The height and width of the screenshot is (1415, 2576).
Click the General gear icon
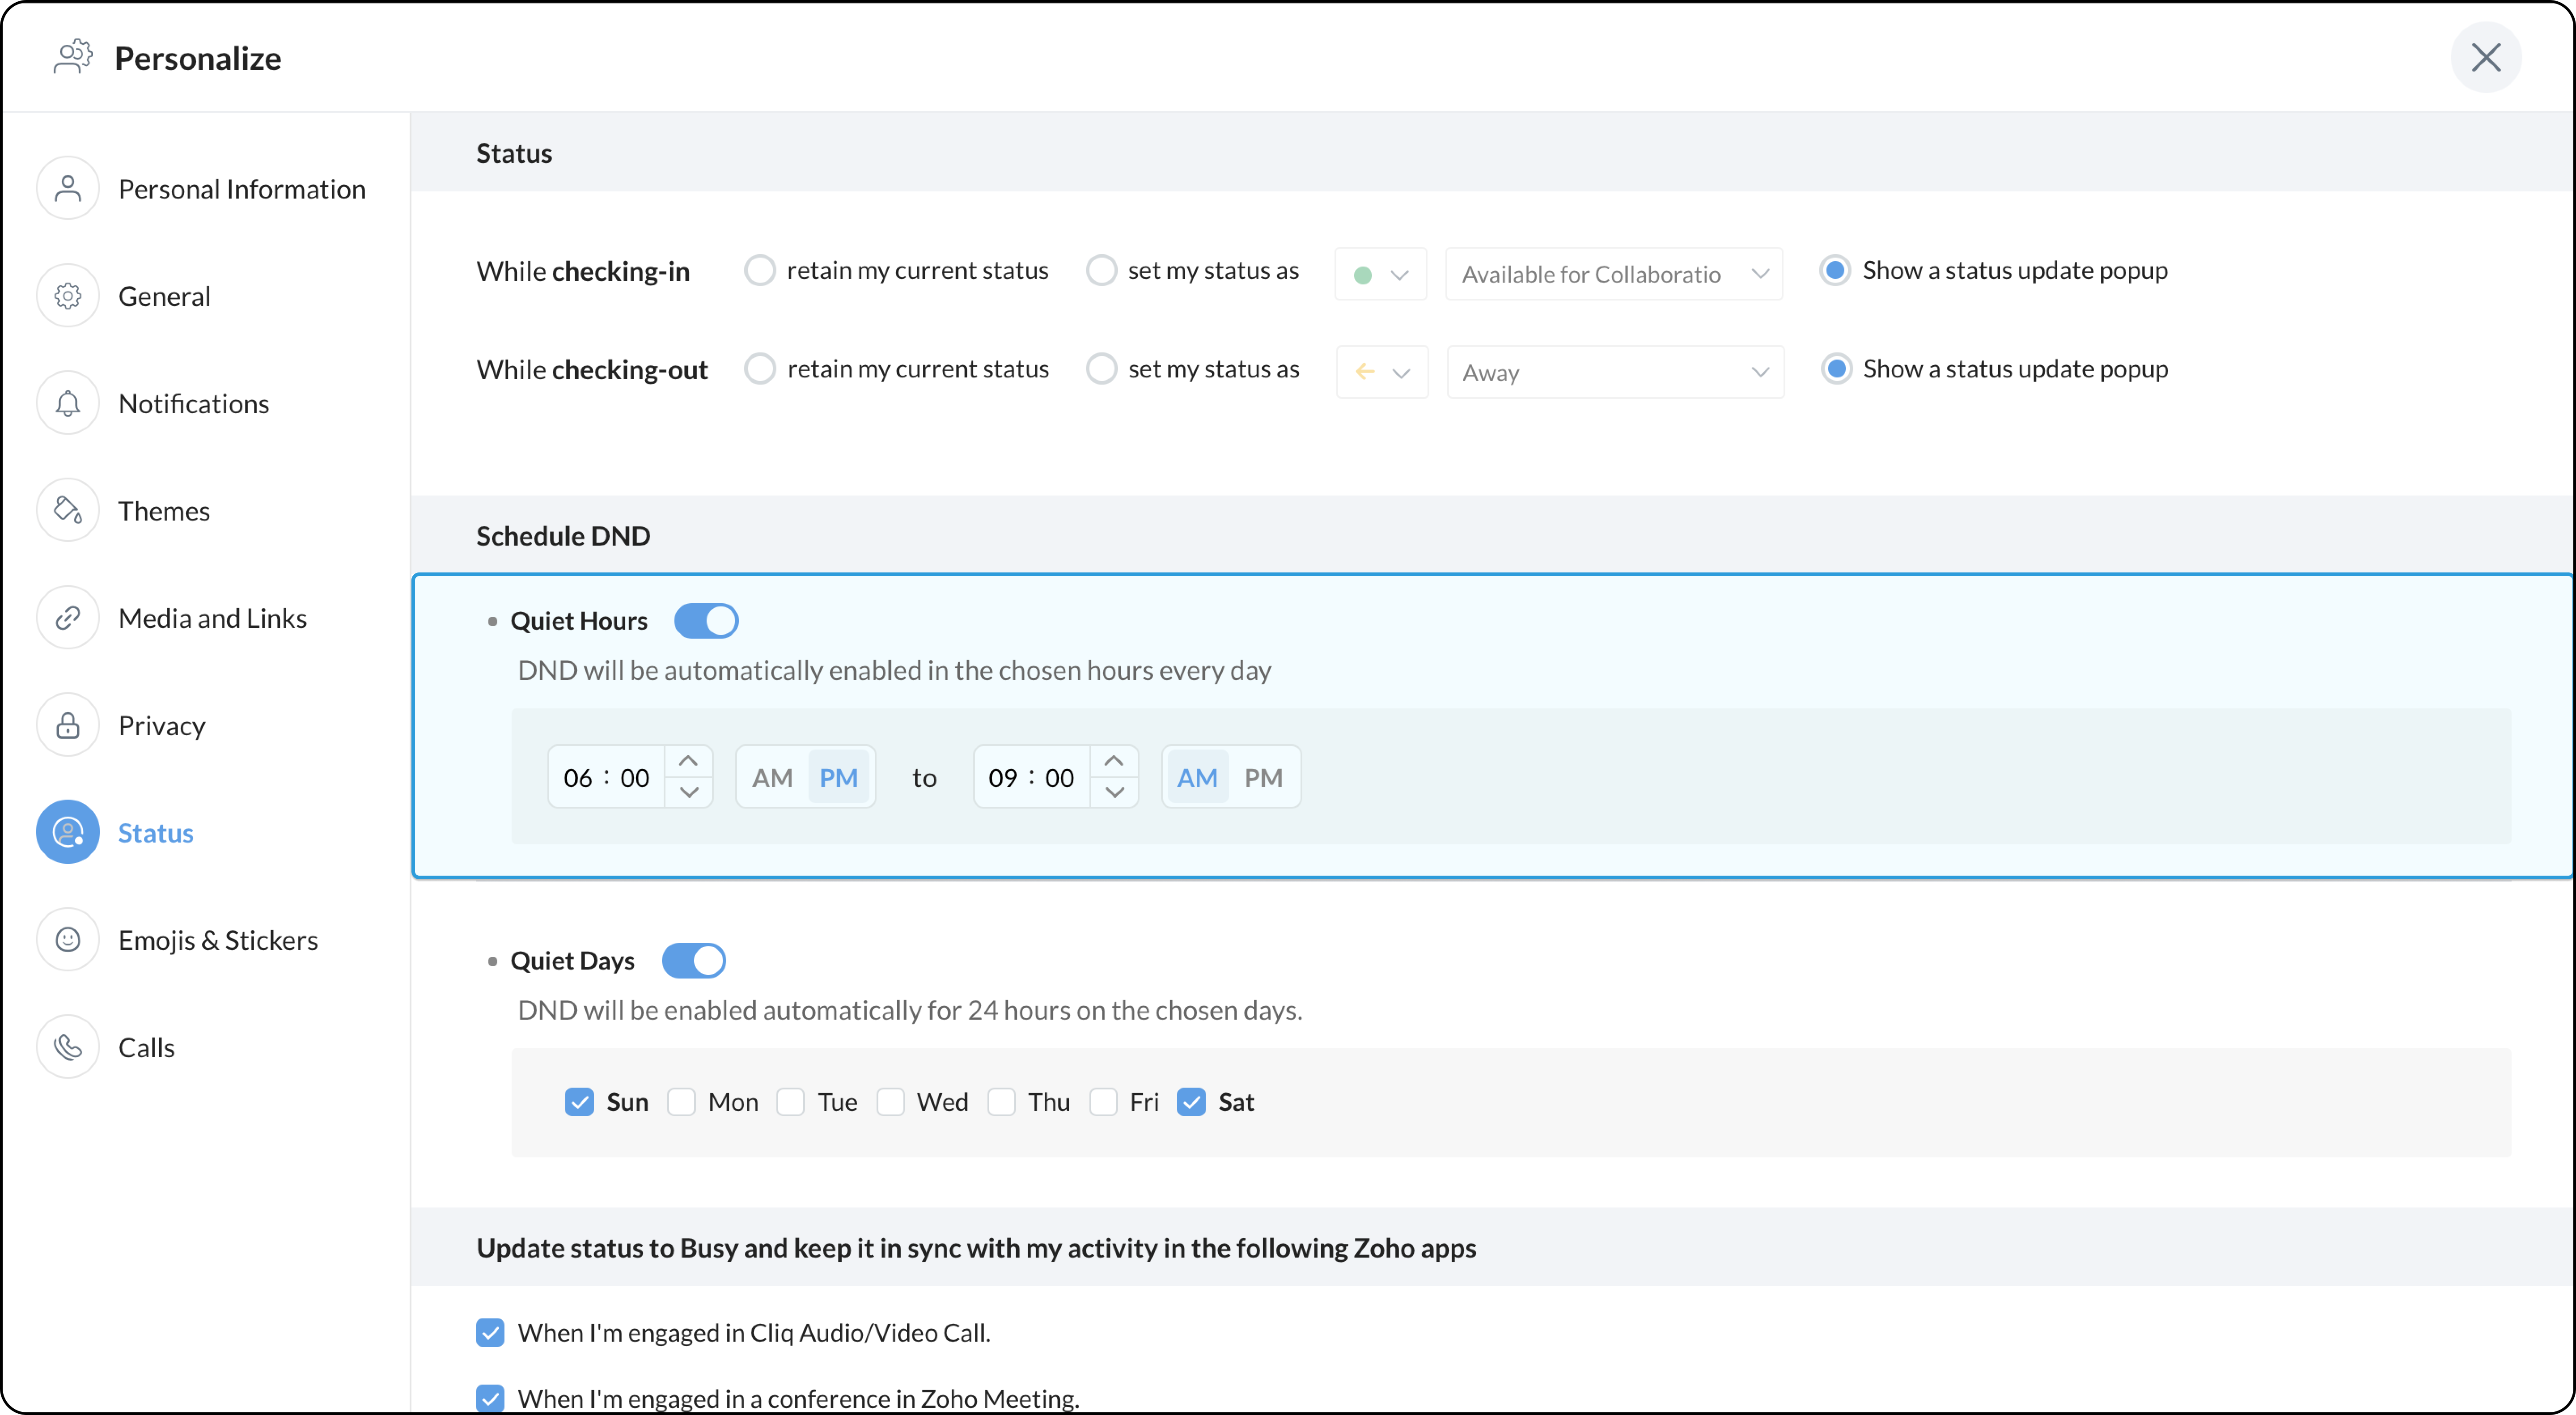click(68, 296)
